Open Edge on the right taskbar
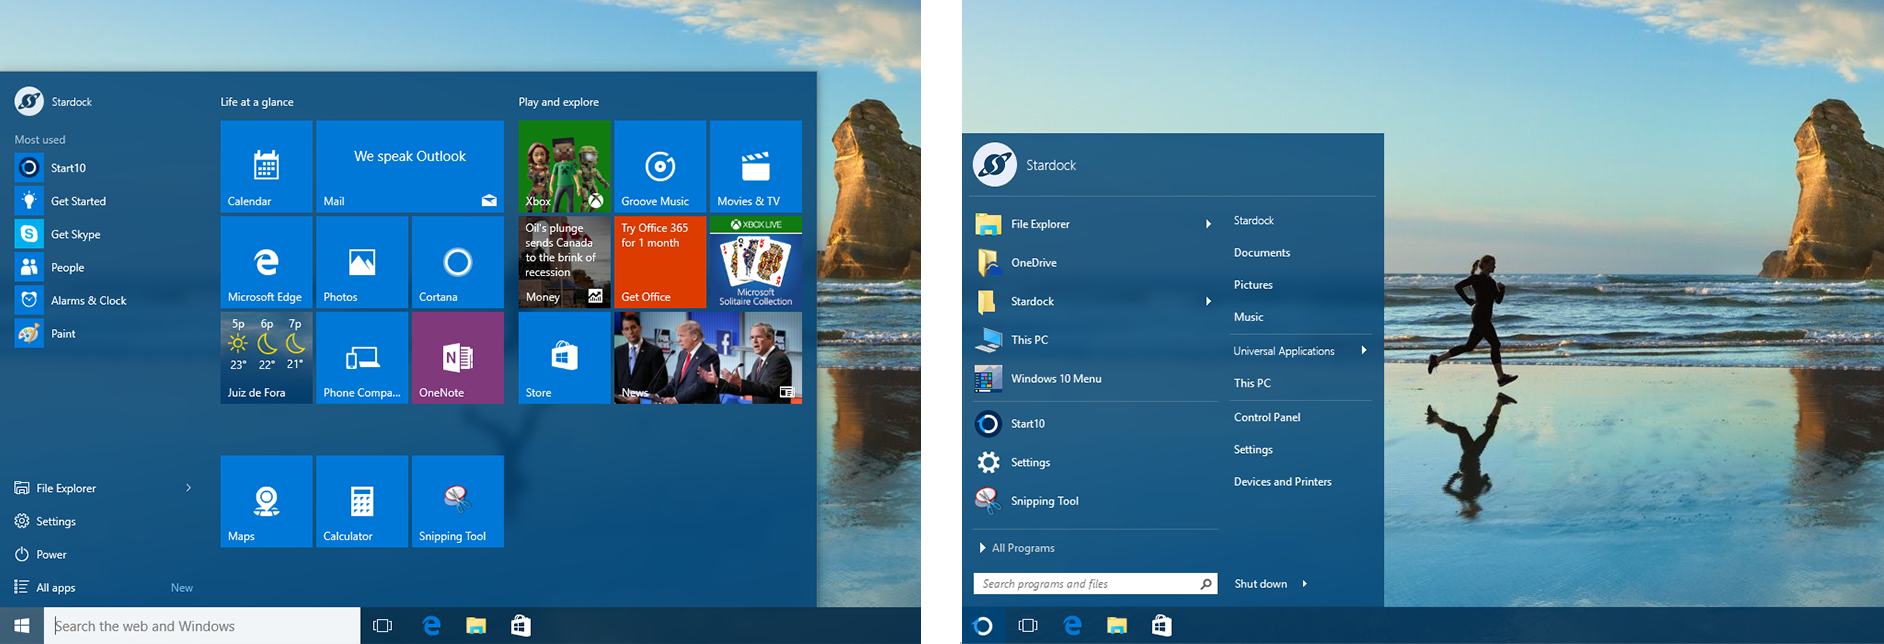The height and width of the screenshot is (644, 1884). 1072,626
